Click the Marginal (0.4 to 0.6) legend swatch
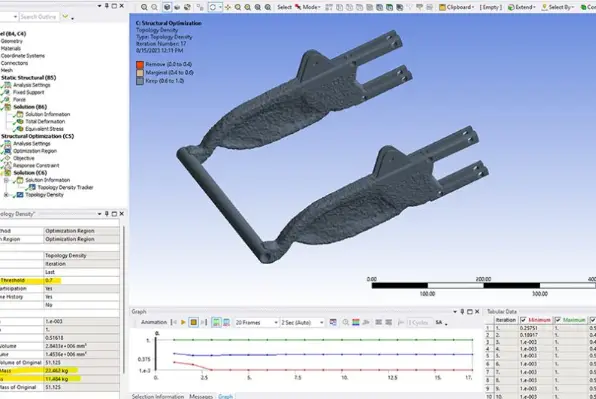596x399 pixels. pyautogui.click(x=140, y=73)
